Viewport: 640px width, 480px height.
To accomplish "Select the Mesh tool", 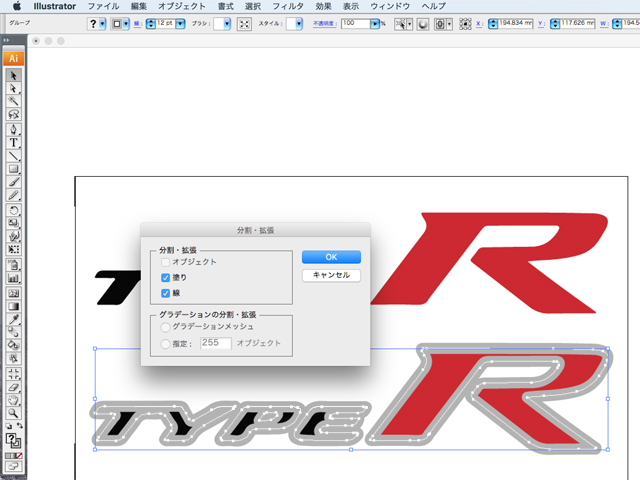I will point(13,293).
